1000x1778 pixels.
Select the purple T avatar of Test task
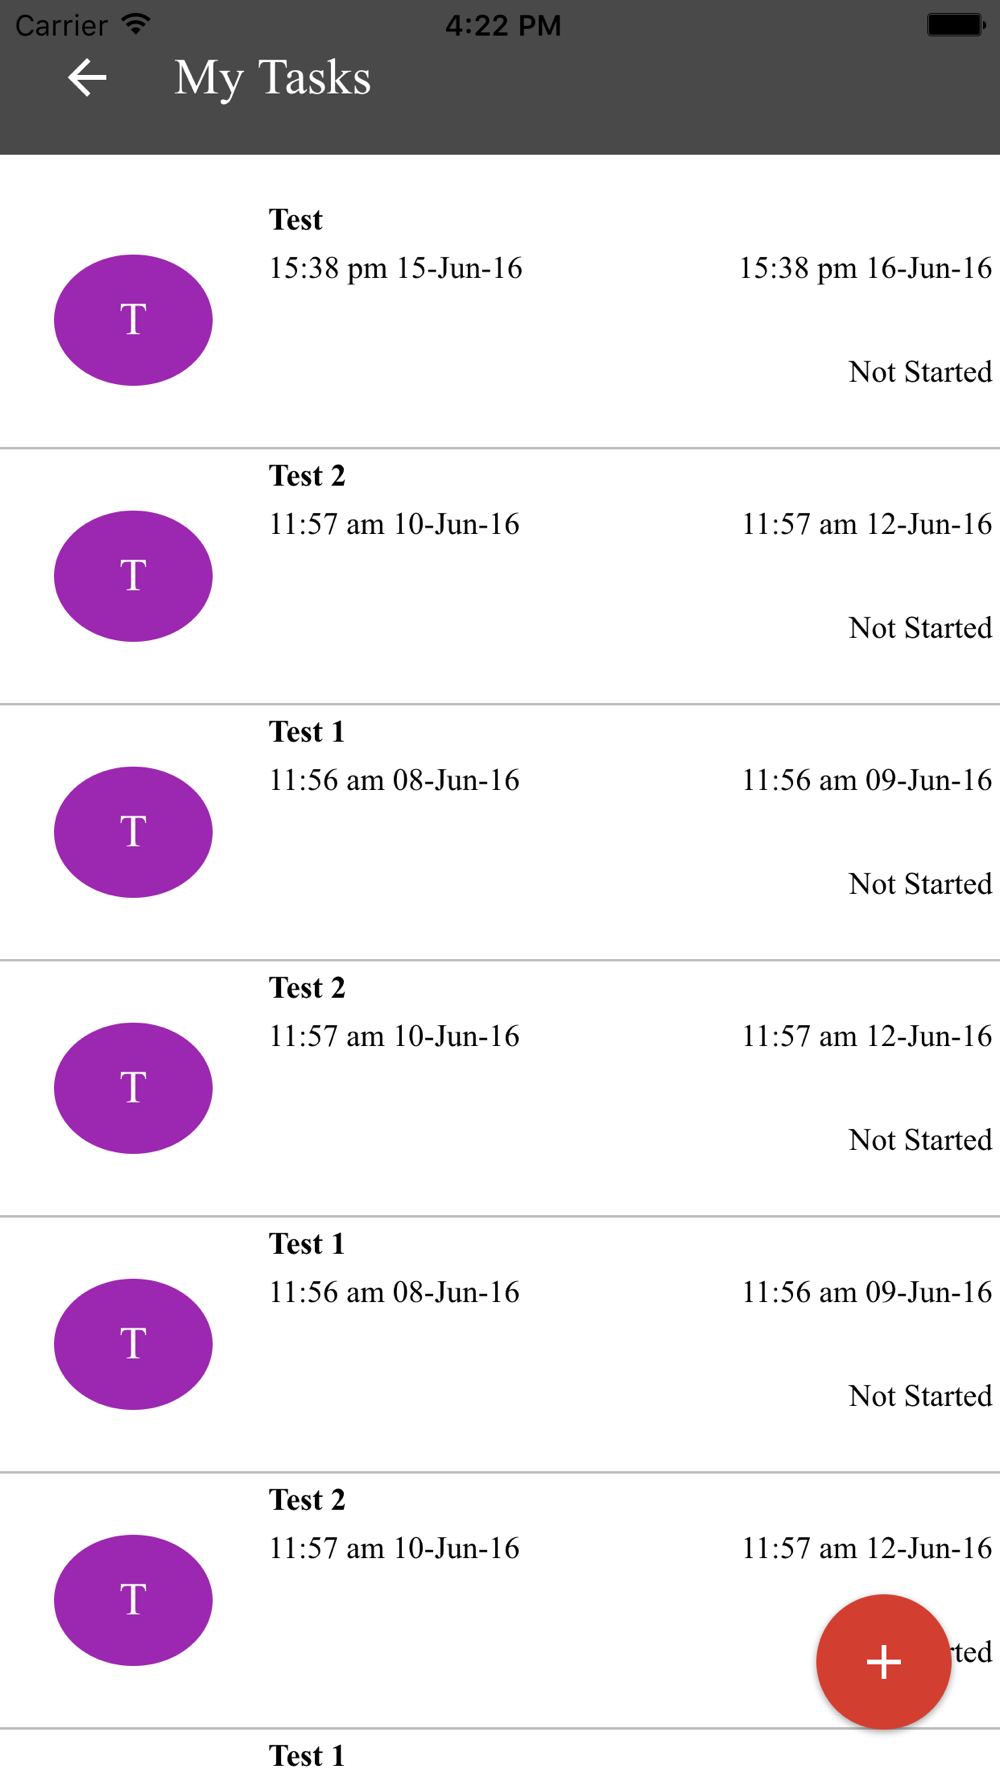click(x=133, y=320)
